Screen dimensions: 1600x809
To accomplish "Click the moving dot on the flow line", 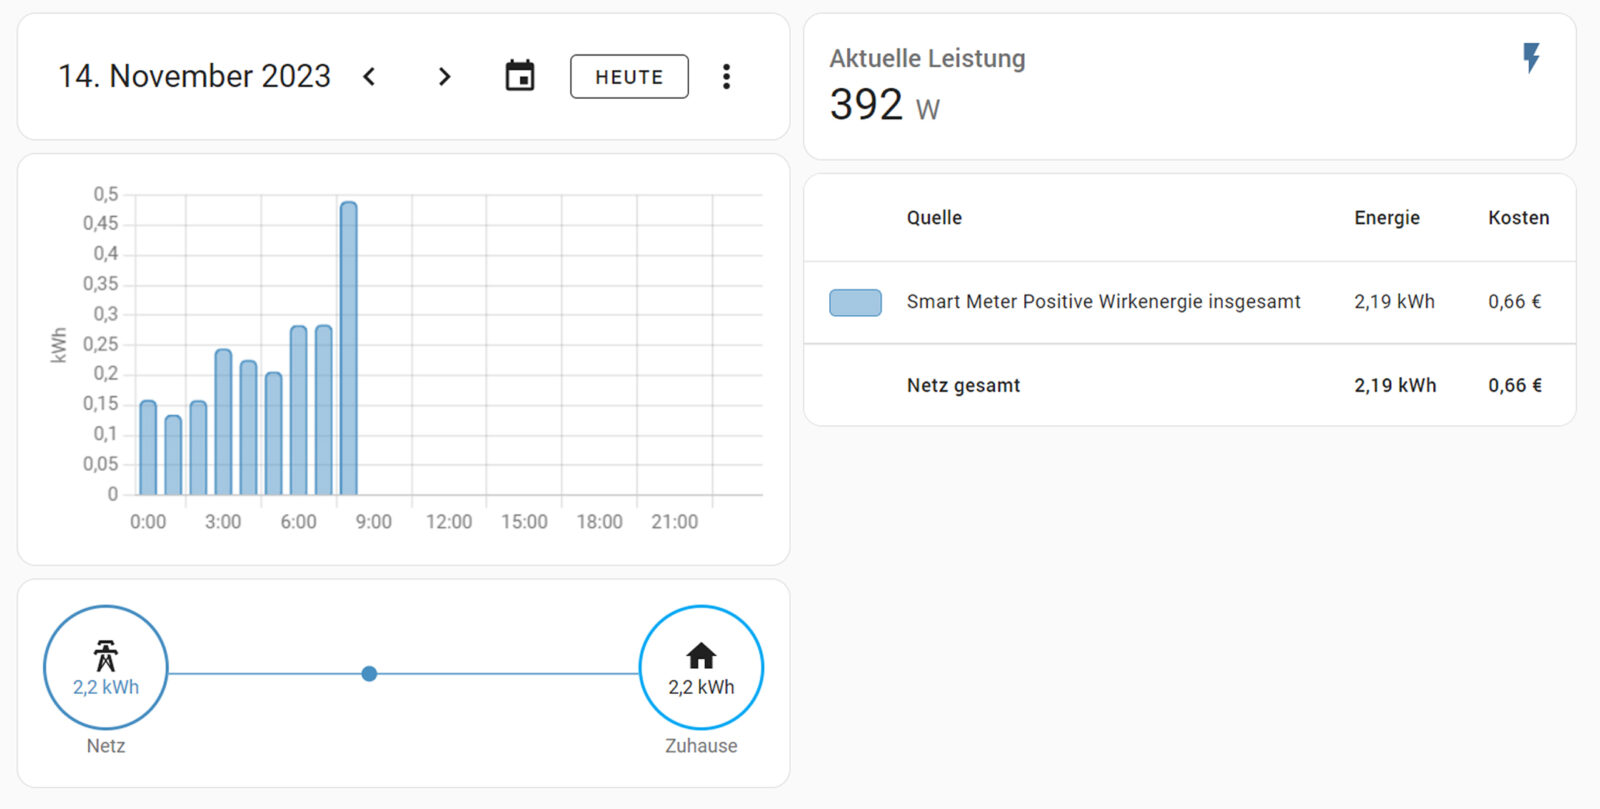I will tap(369, 674).
